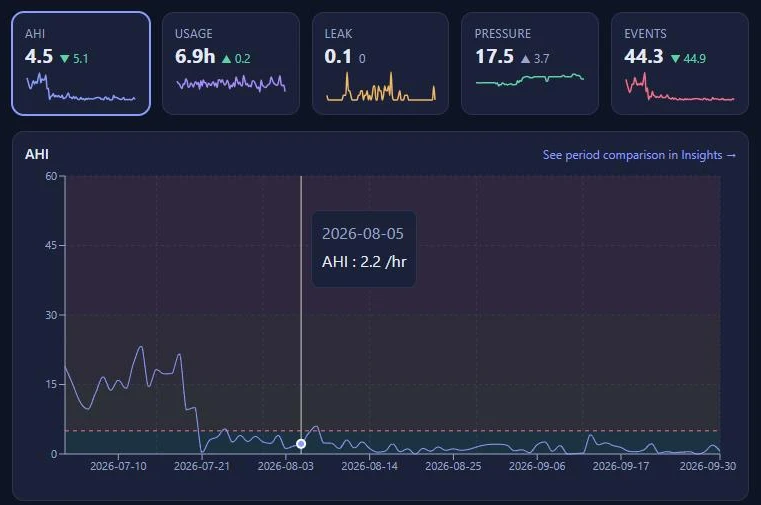Click the tooltip text 'AHI : 2.2 /hr'
Screen dimensions: 761x505
pyautogui.click(x=364, y=262)
